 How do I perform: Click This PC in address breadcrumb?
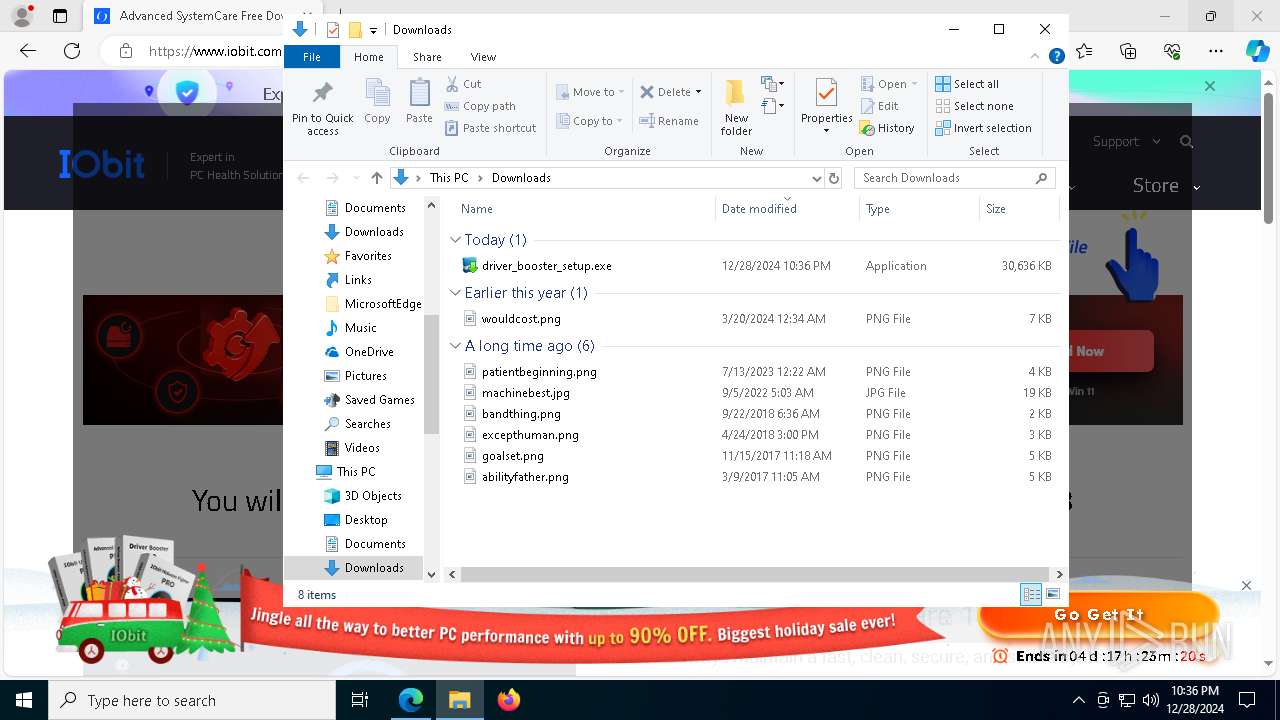449,178
